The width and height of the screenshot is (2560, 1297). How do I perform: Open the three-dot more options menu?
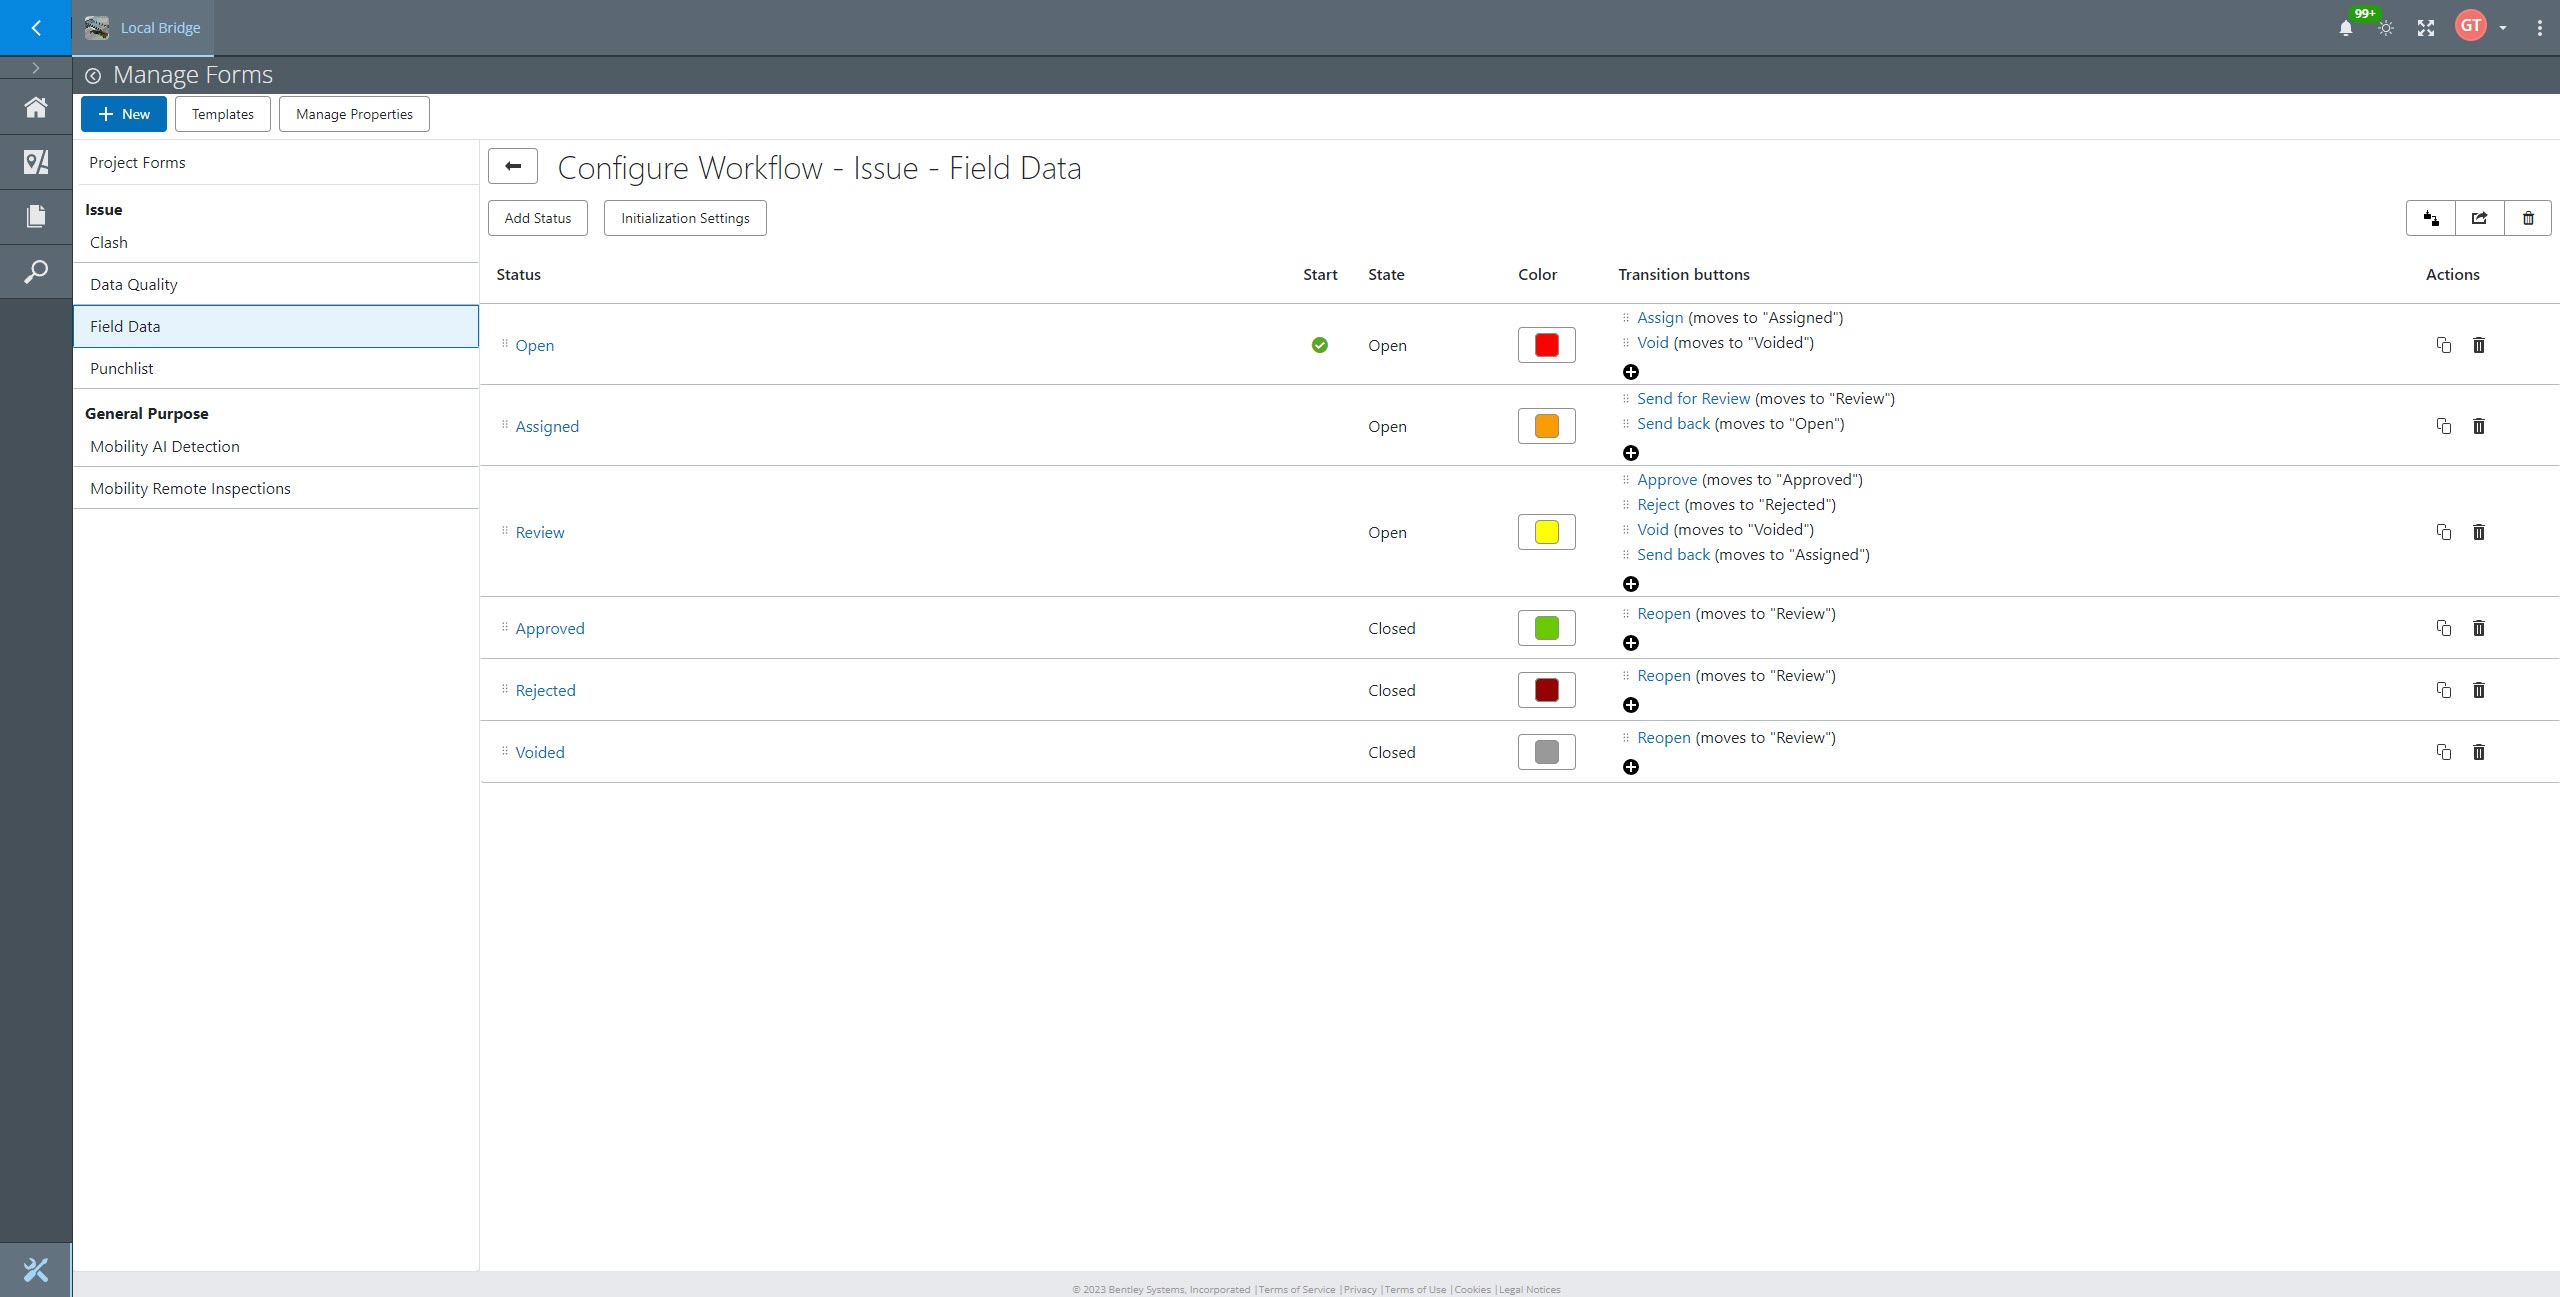(x=2539, y=28)
